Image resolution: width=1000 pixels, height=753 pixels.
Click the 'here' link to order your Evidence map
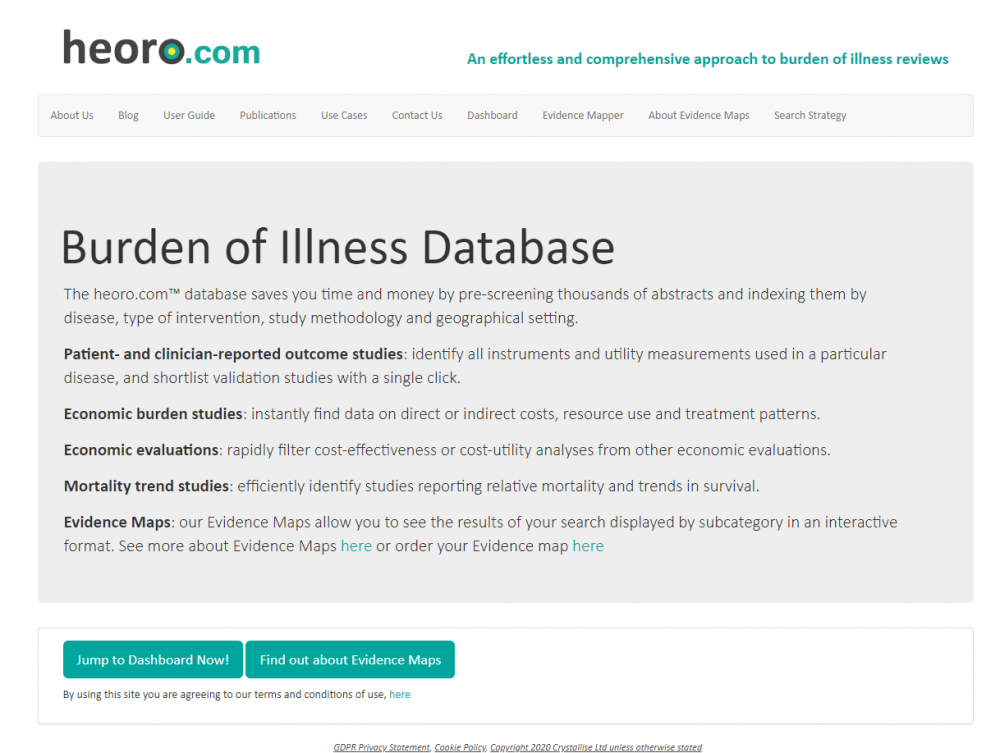[x=588, y=546]
